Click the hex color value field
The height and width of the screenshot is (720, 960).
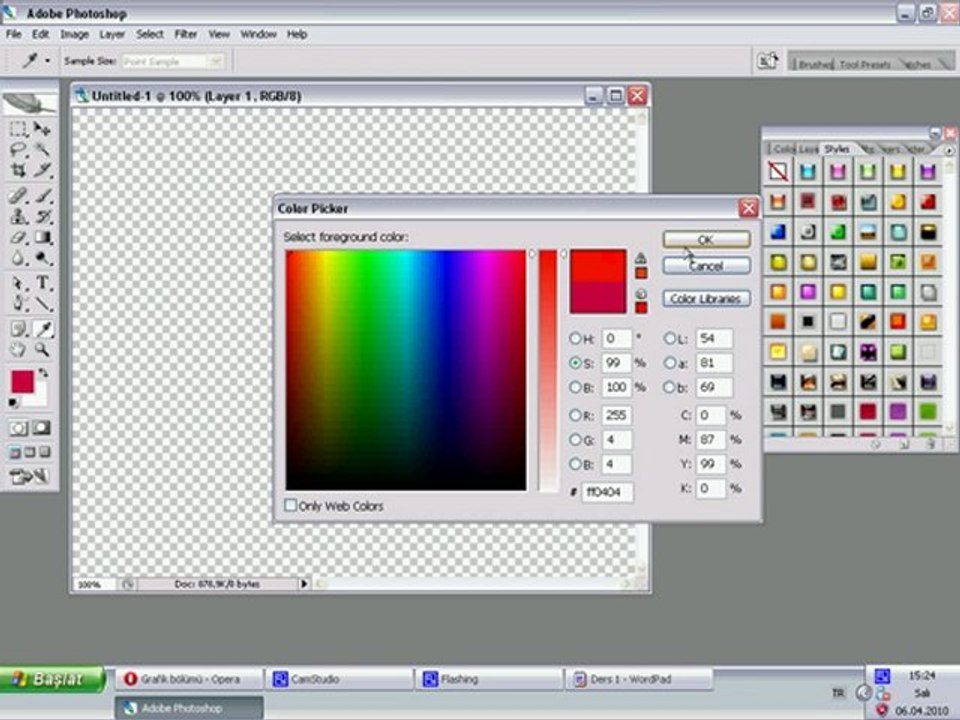click(x=607, y=492)
